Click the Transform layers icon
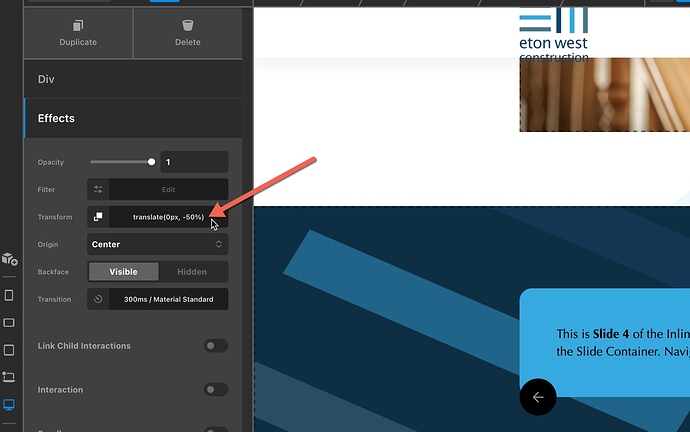The image size is (690, 432). [x=98, y=217]
